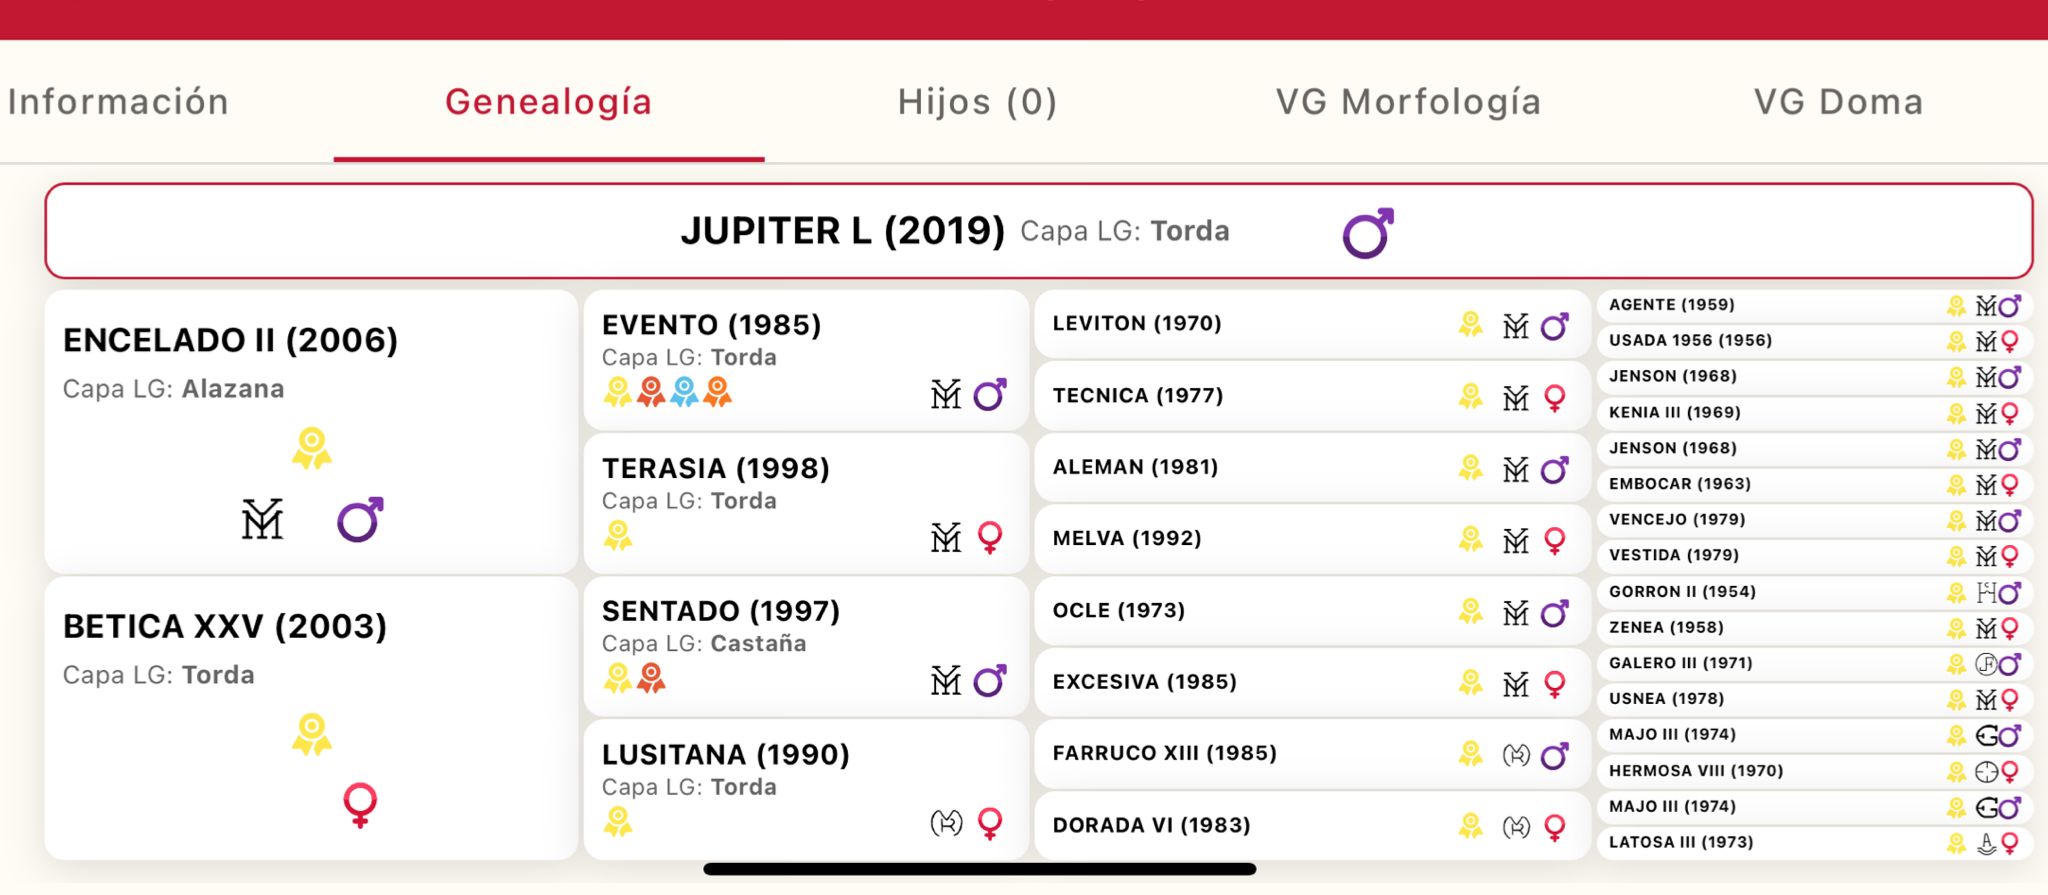Click the male symbol beside JUPITER L
2048x895 pixels.
point(1367,233)
